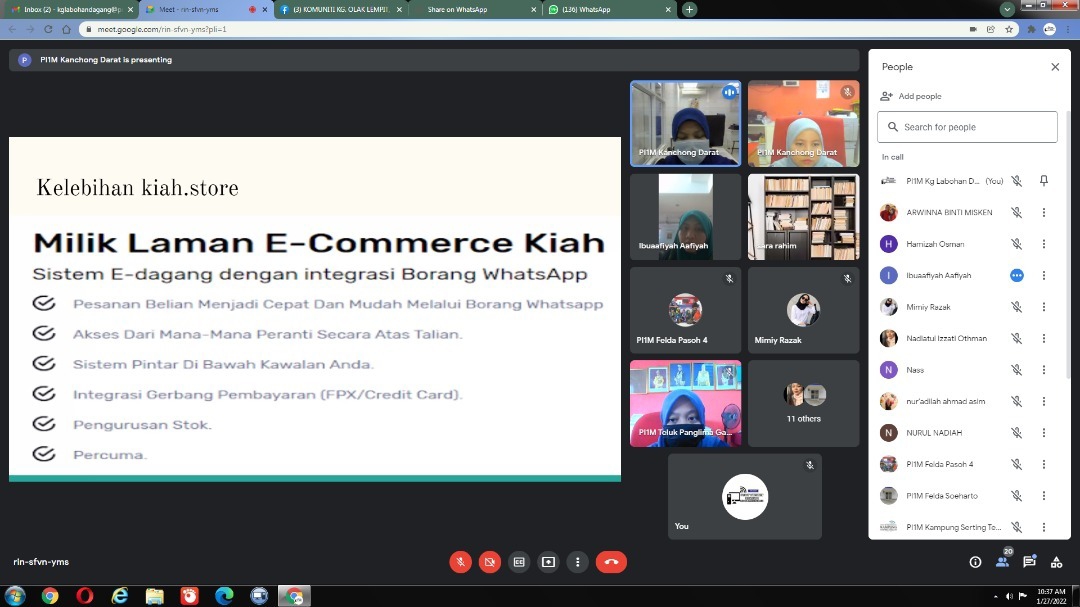This screenshot has height=607, width=1080.
Task: Click muted mic icon for PI1M Felda Pasoh 4 row
Action: (x=1017, y=464)
